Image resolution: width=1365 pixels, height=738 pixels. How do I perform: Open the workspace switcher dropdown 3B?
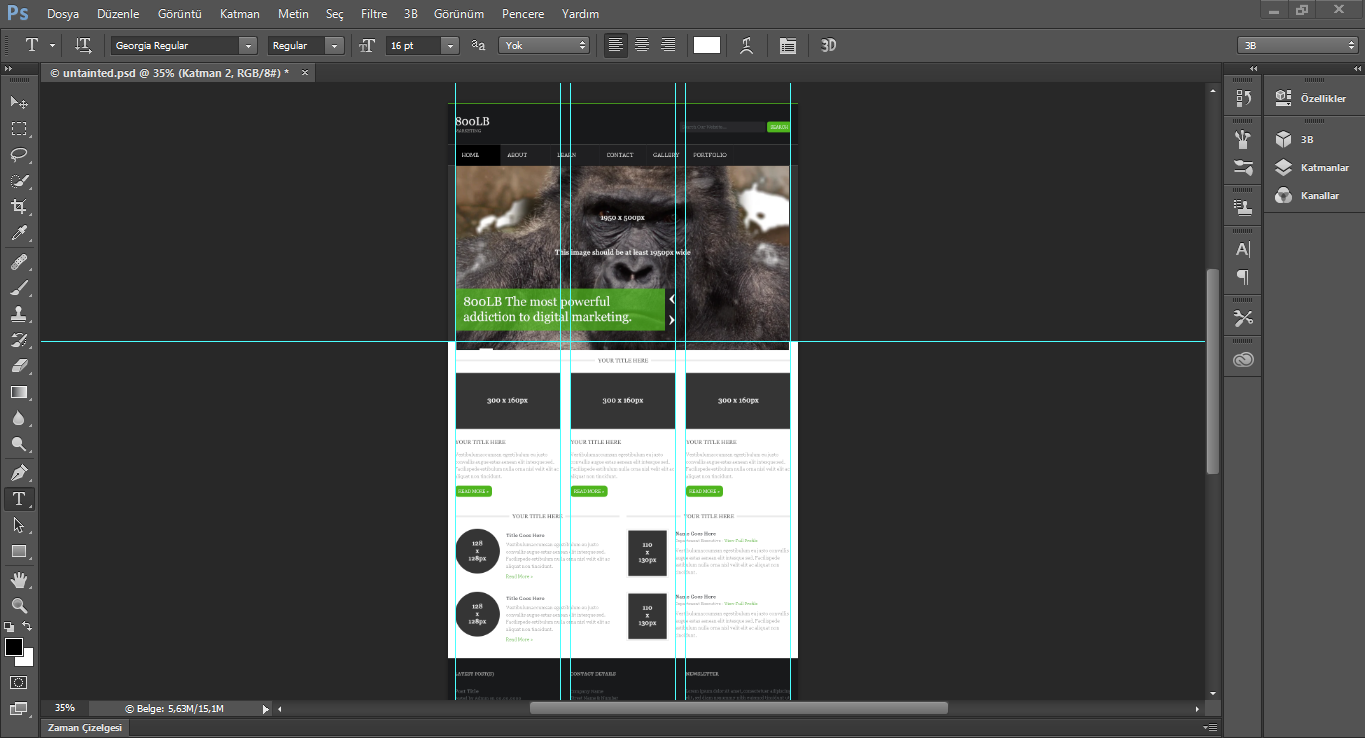[x=1298, y=45]
